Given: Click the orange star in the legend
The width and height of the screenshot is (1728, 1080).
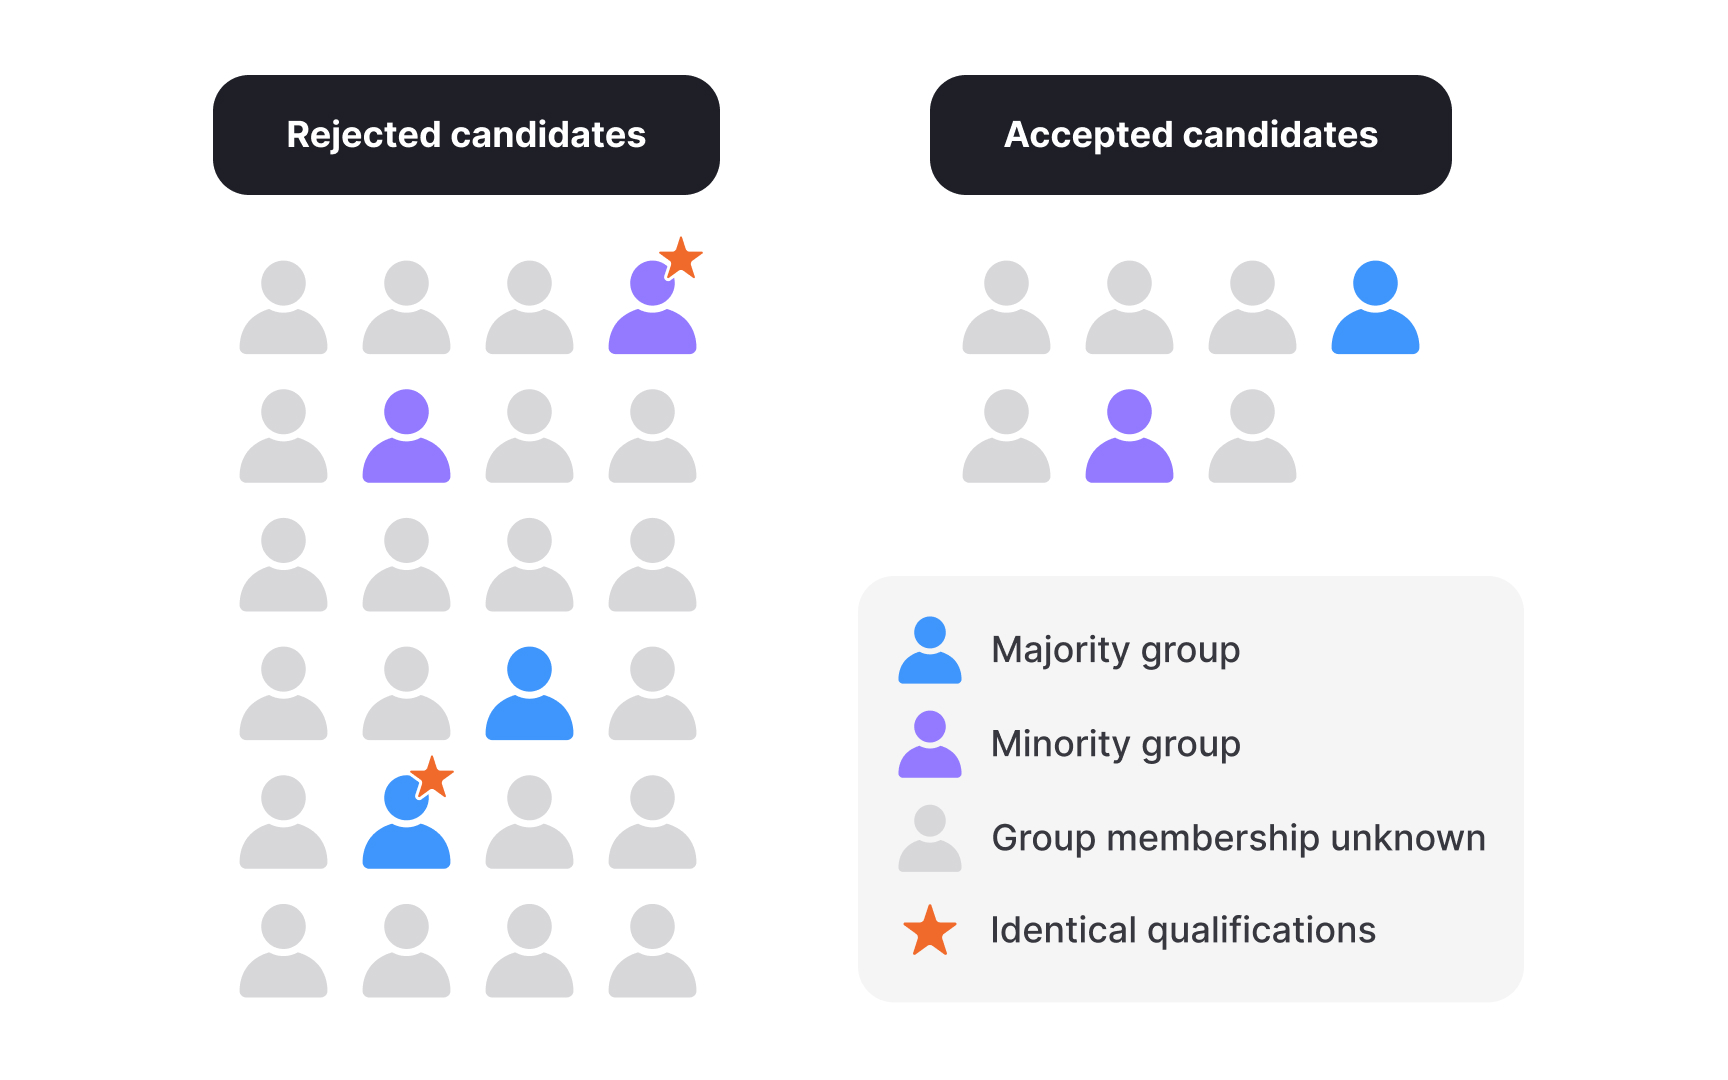Looking at the screenshot, I should coord(930,931).
